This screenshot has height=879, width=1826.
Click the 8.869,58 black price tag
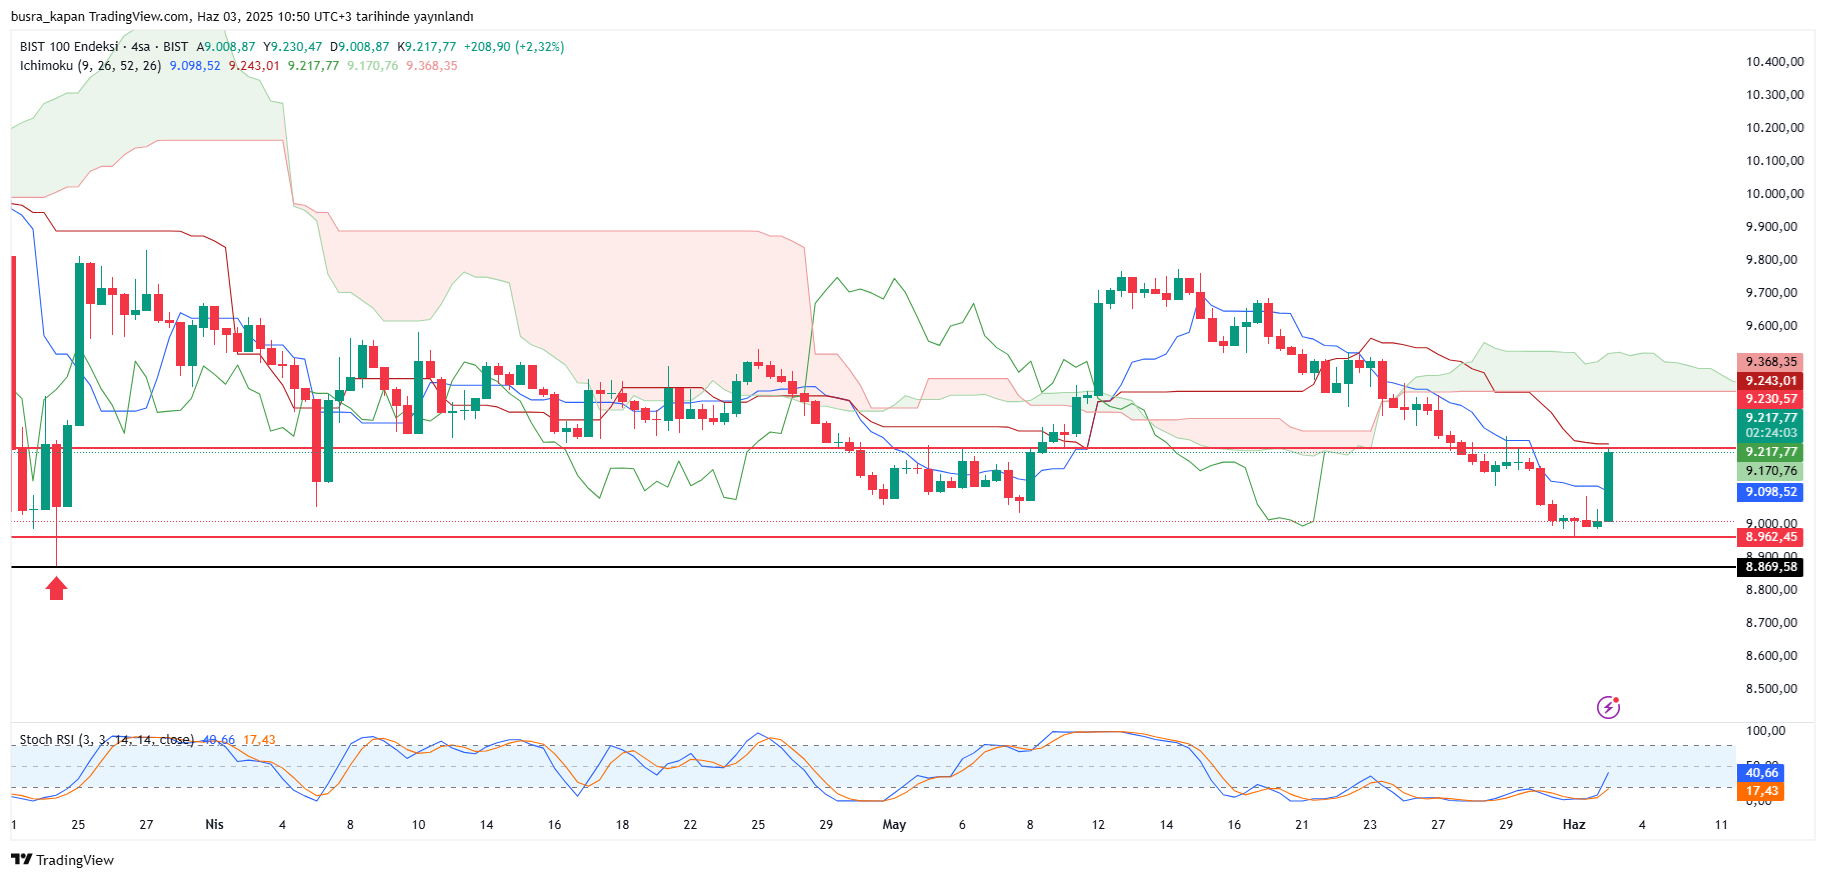tap(1771, 567)
